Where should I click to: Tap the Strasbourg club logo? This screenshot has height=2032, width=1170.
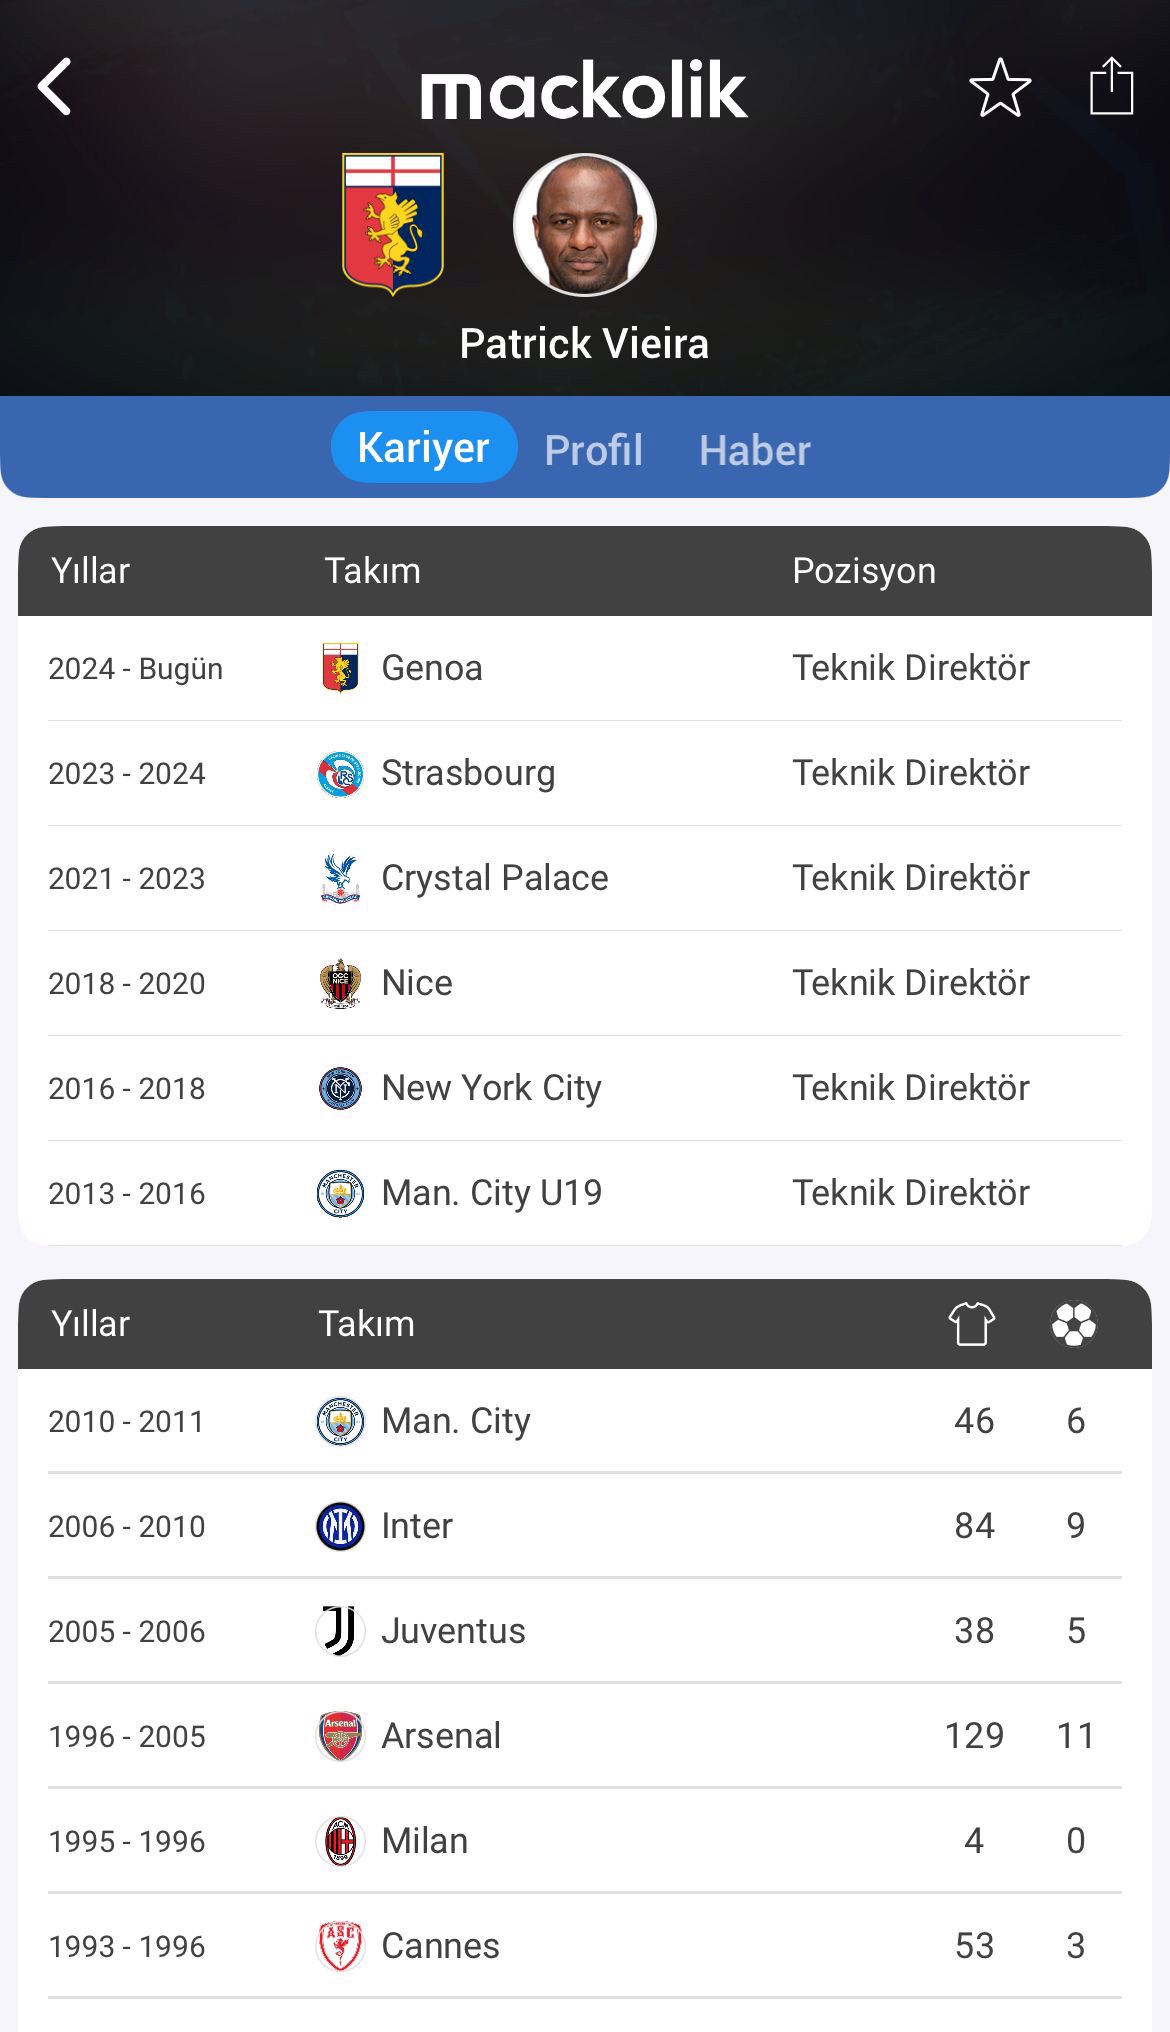tap(340, 774)
